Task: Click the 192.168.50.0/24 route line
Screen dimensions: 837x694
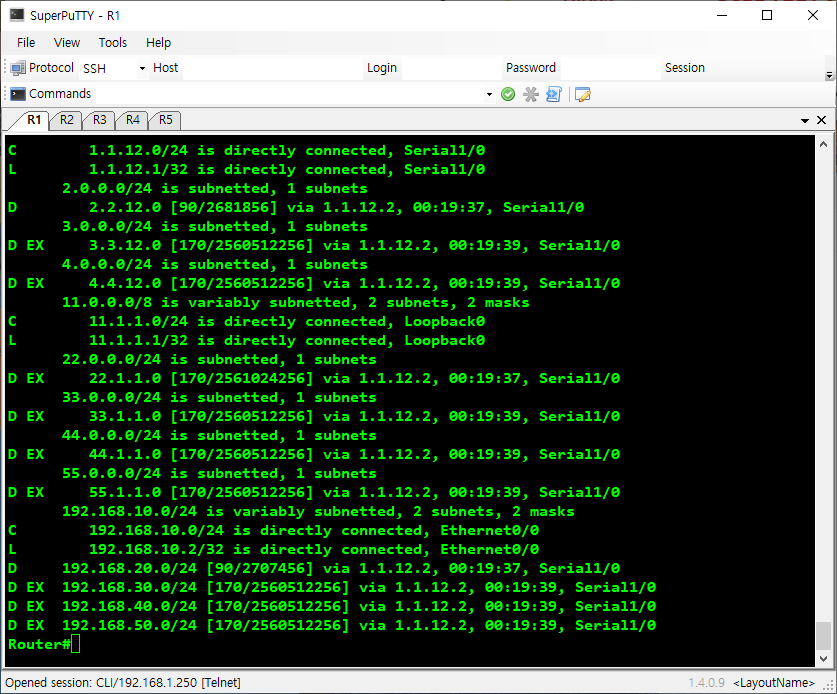Action: (332, 625)
